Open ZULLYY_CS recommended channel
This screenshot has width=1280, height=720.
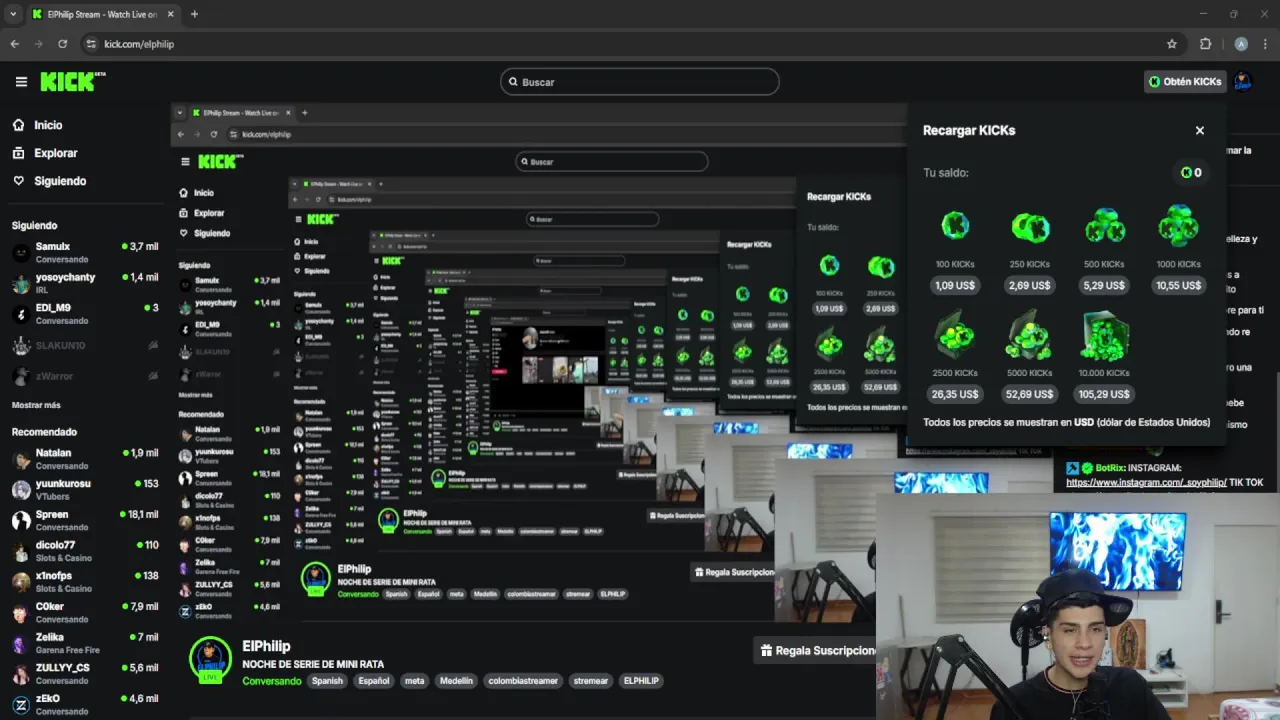click(84, 674)
